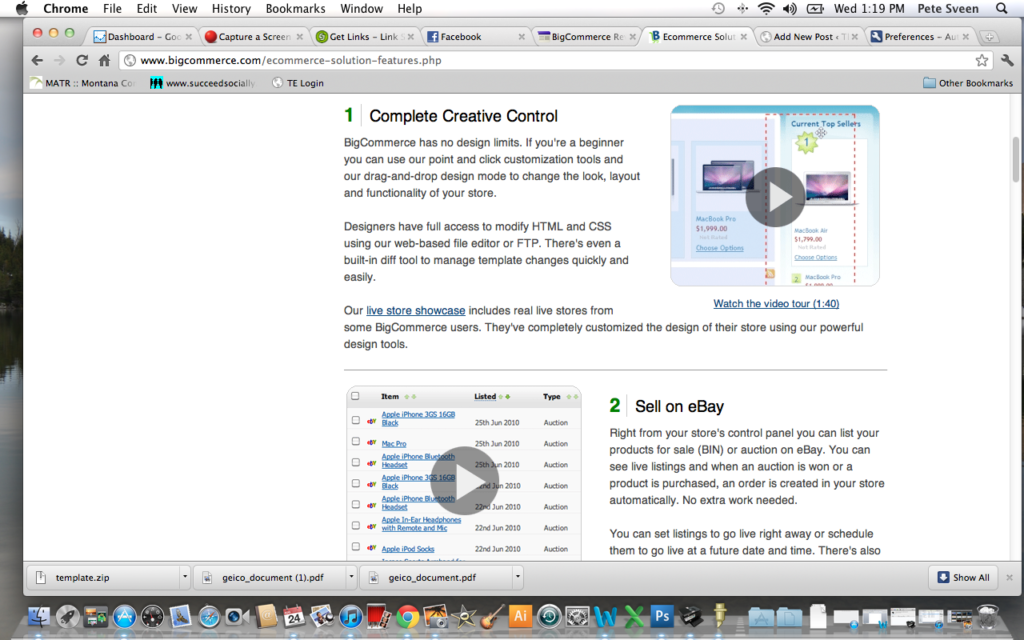Open geico_document (1).pdf download options arrow

tap(351, 577)
